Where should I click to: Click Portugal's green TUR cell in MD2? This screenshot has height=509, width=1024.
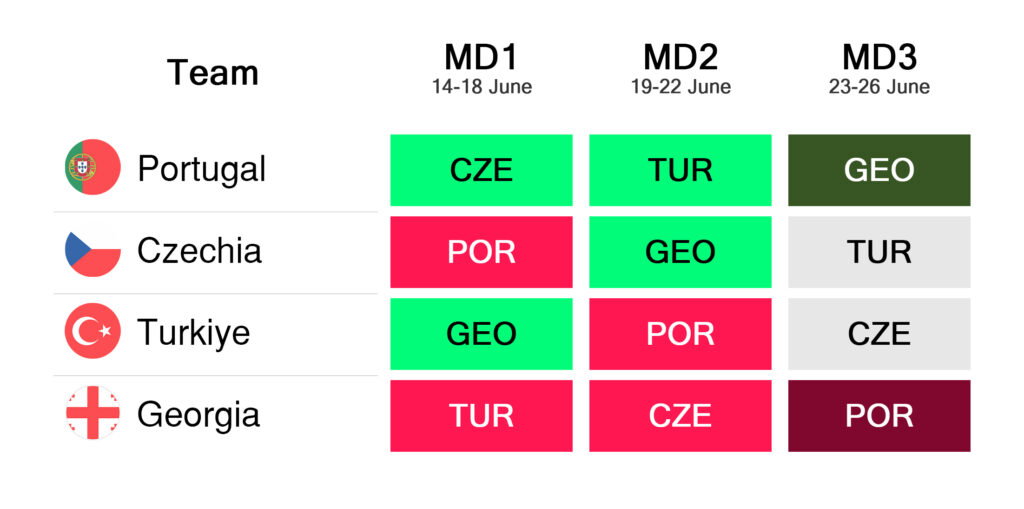(680, 170)
